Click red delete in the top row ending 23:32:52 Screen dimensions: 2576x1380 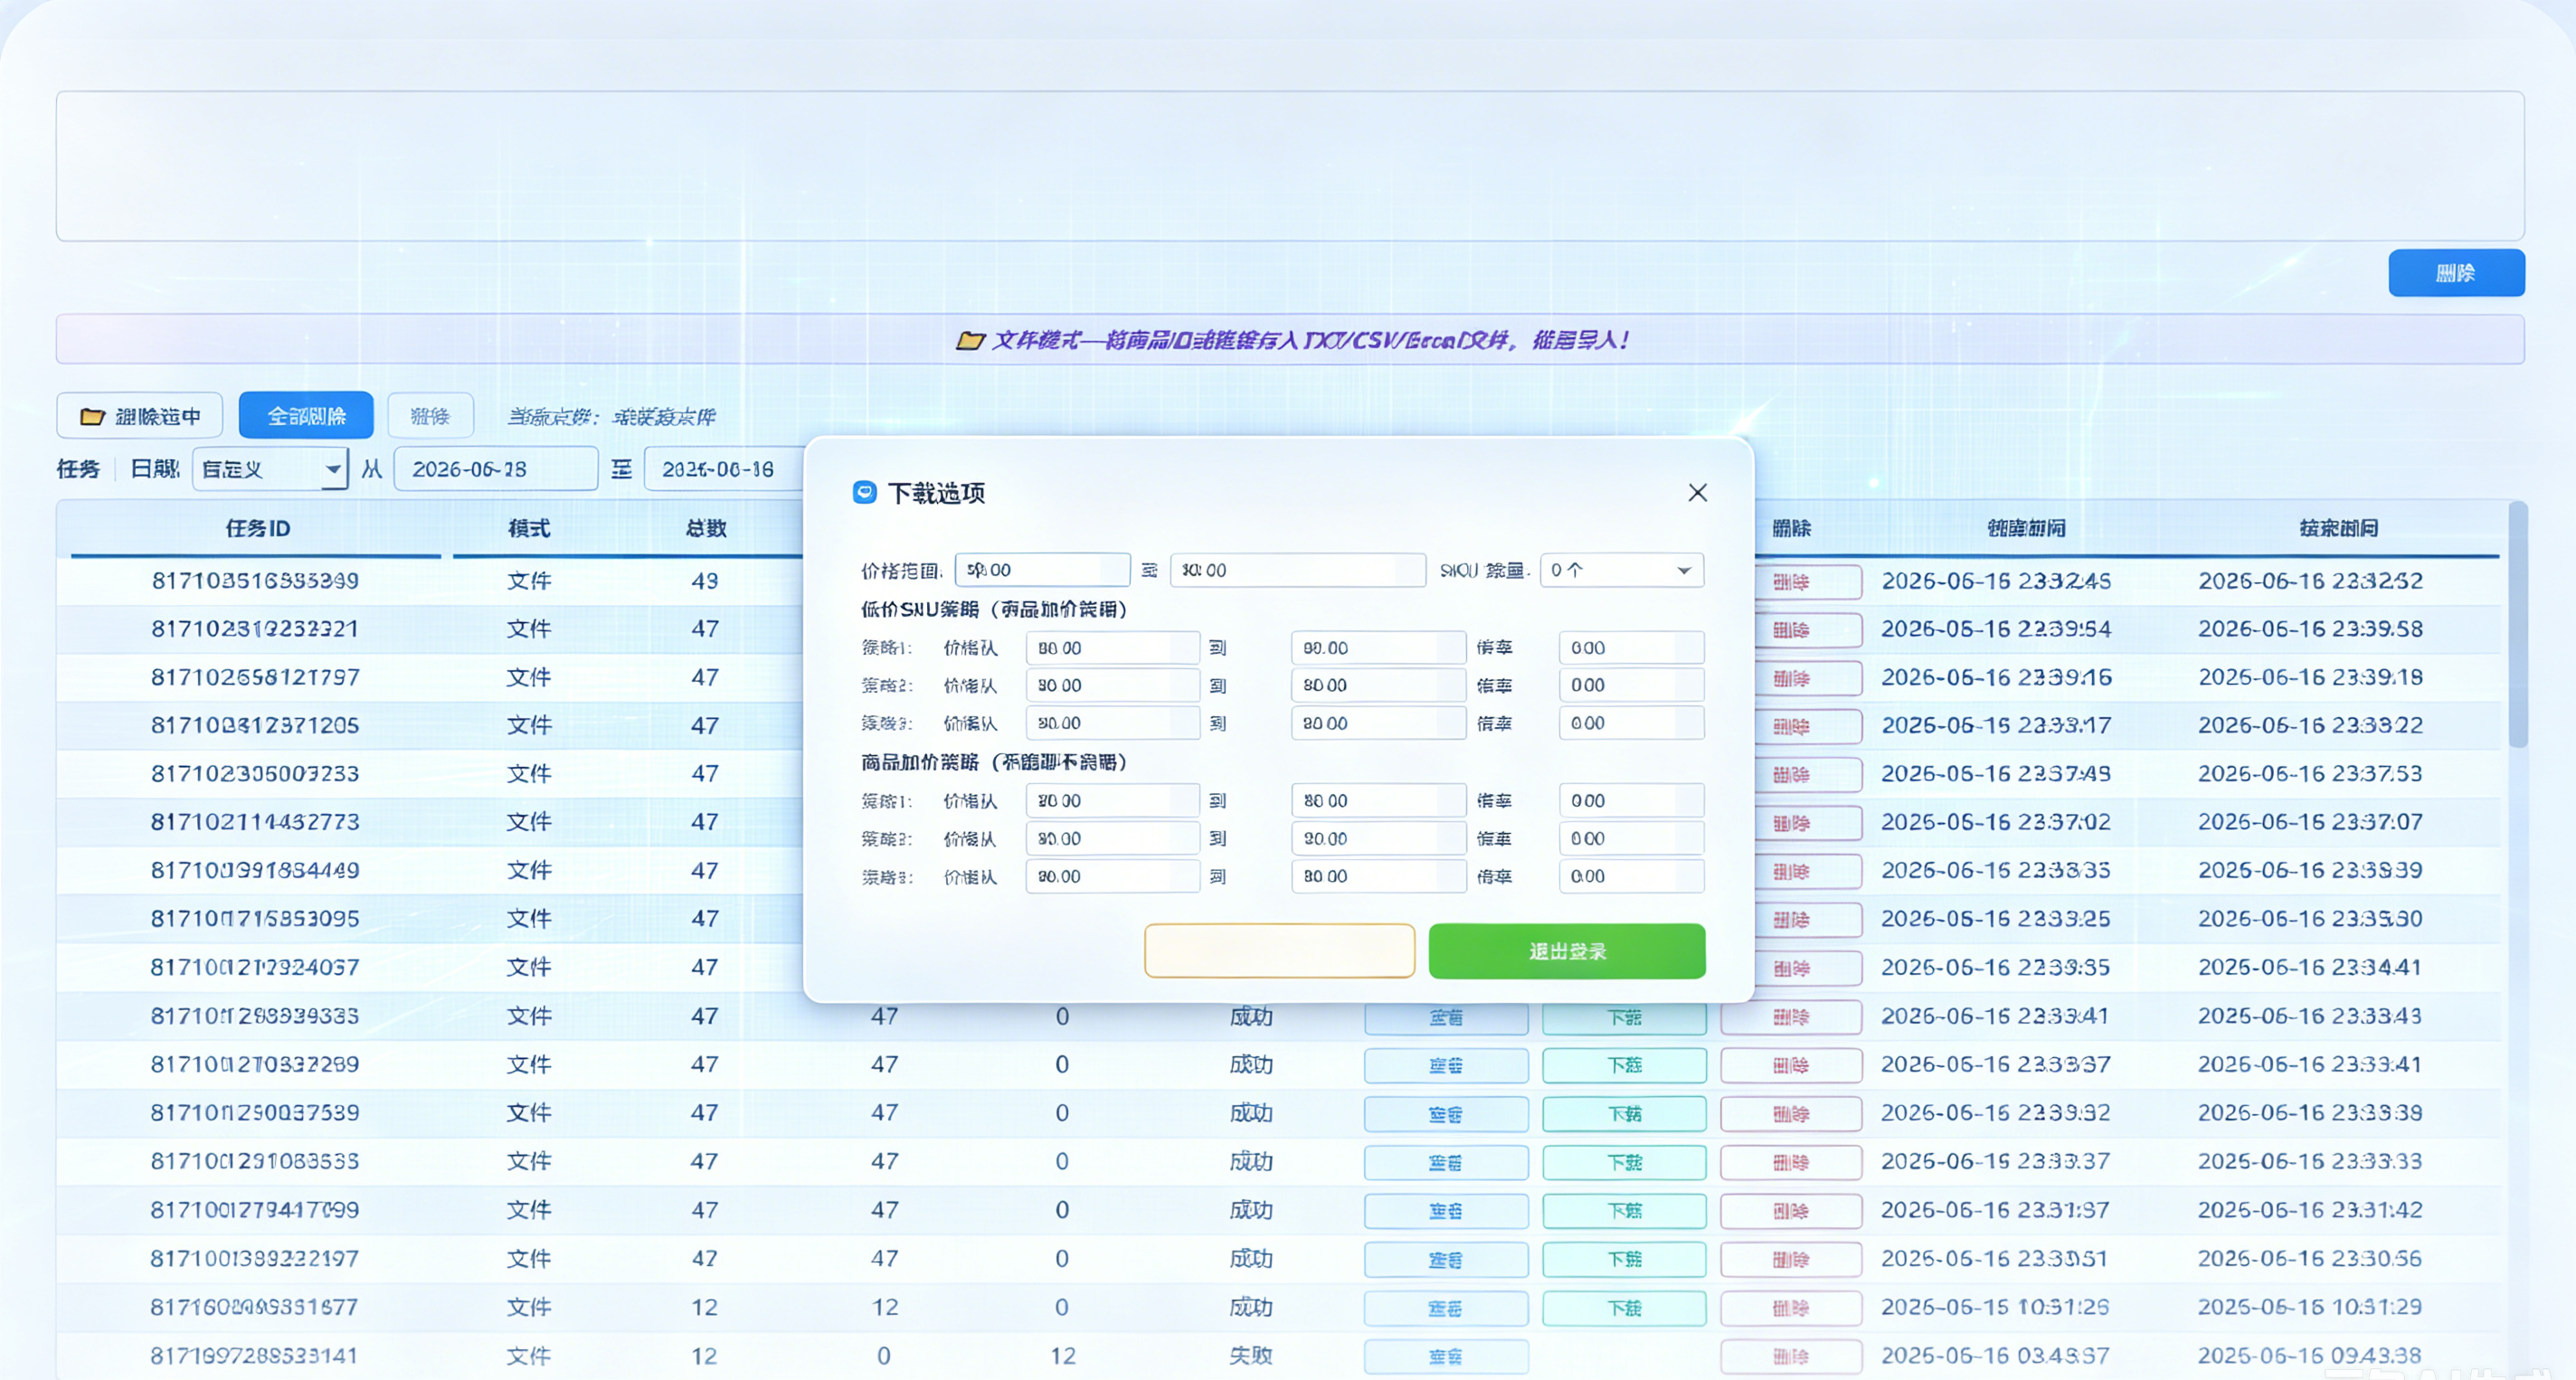1808,582
